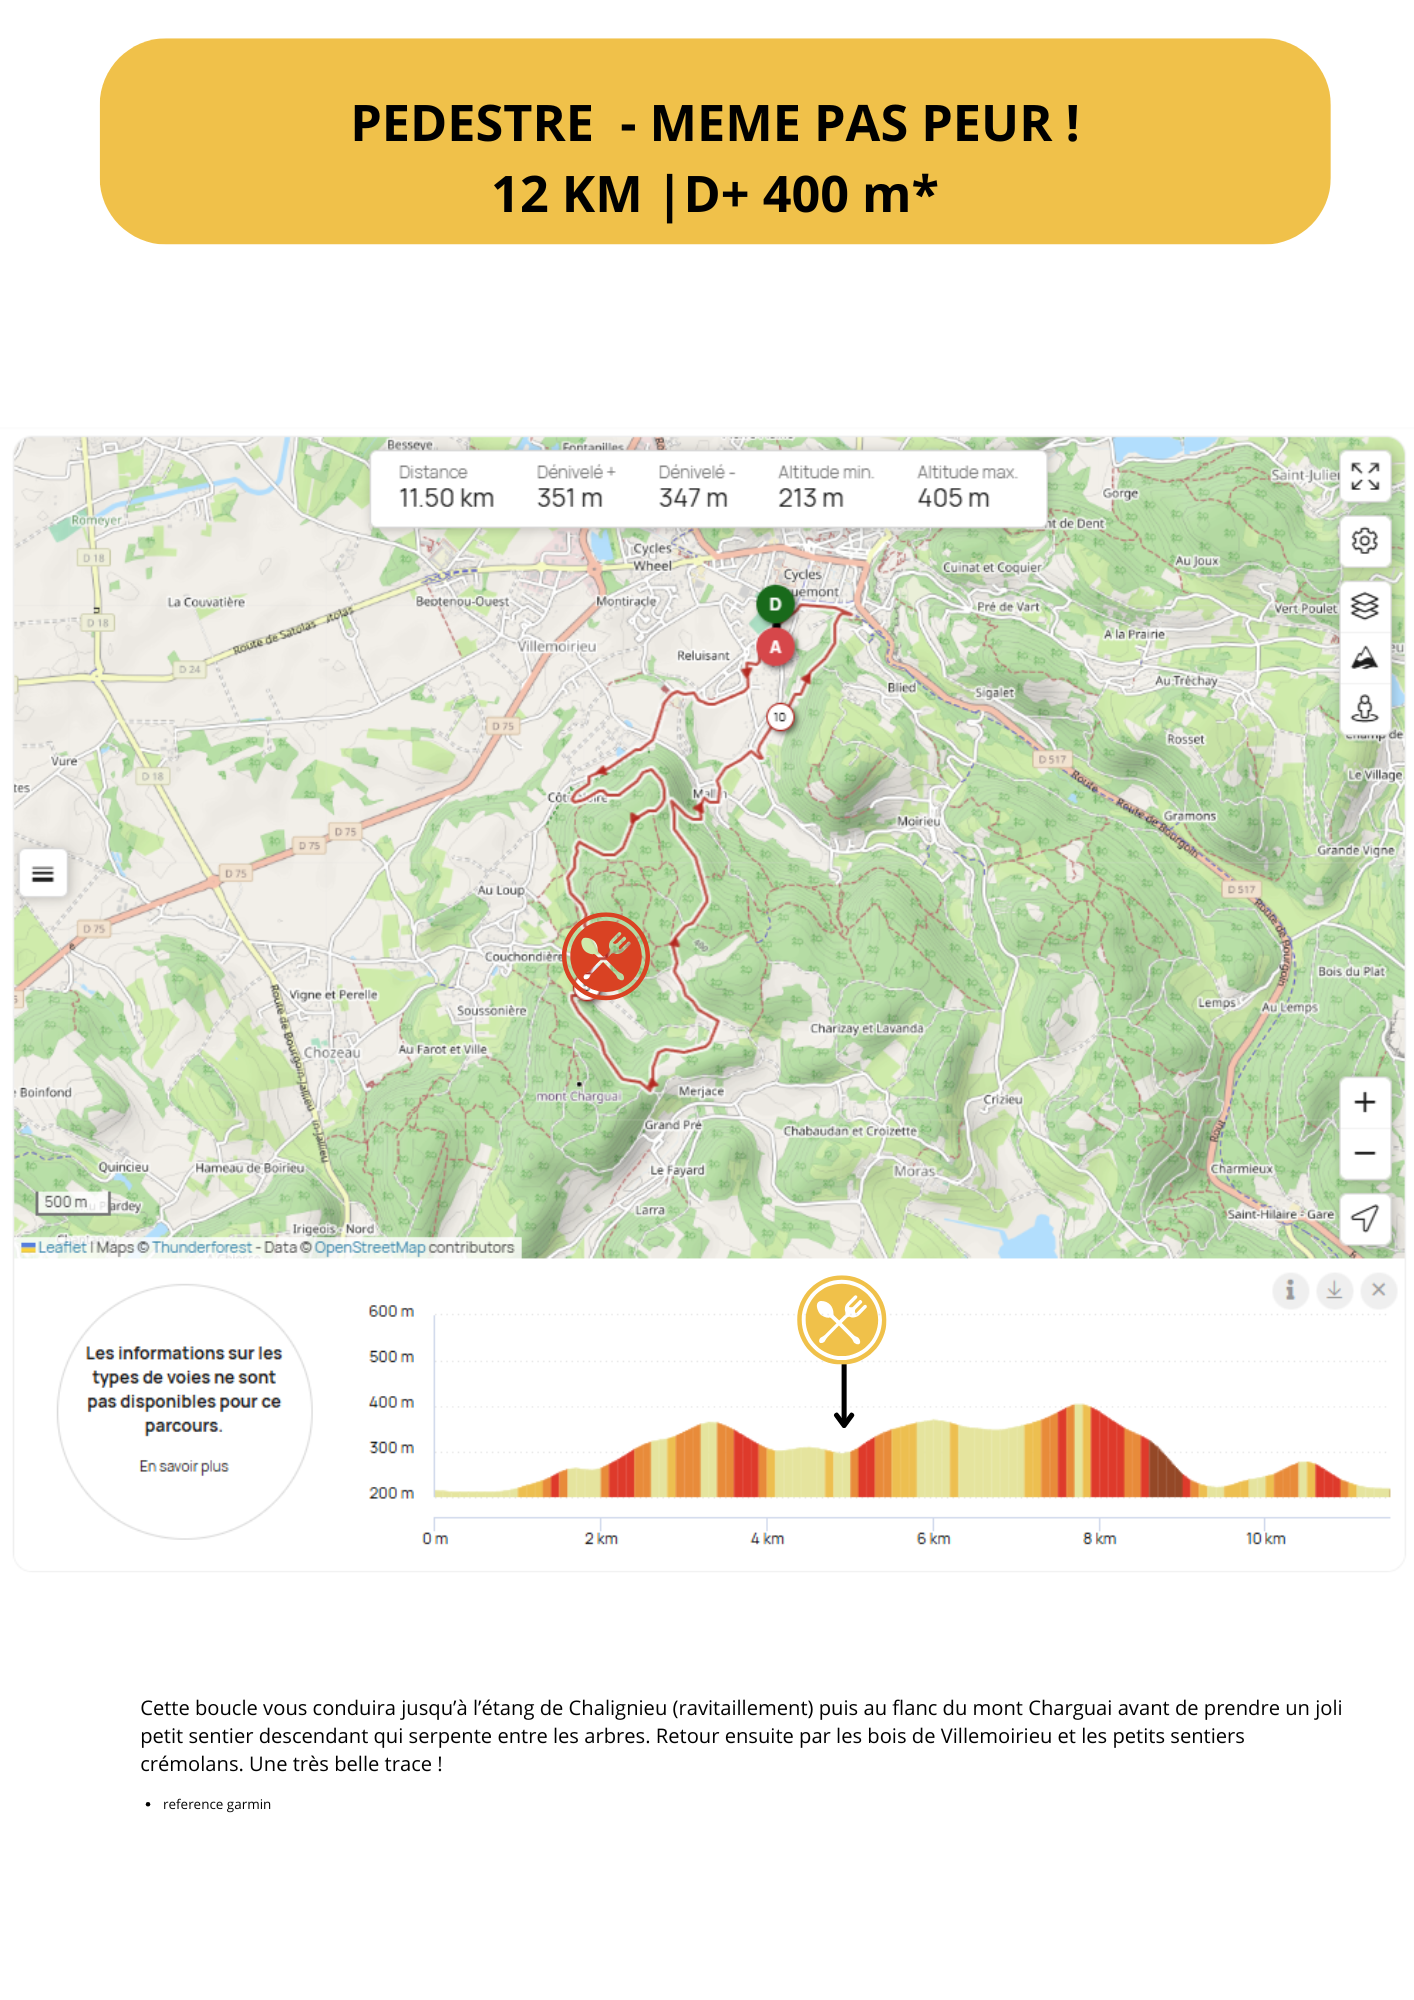Toggle the terrain relief mountain icon
Image resolution: width=1414 pixels, height=2000 pixels.
1364,658
